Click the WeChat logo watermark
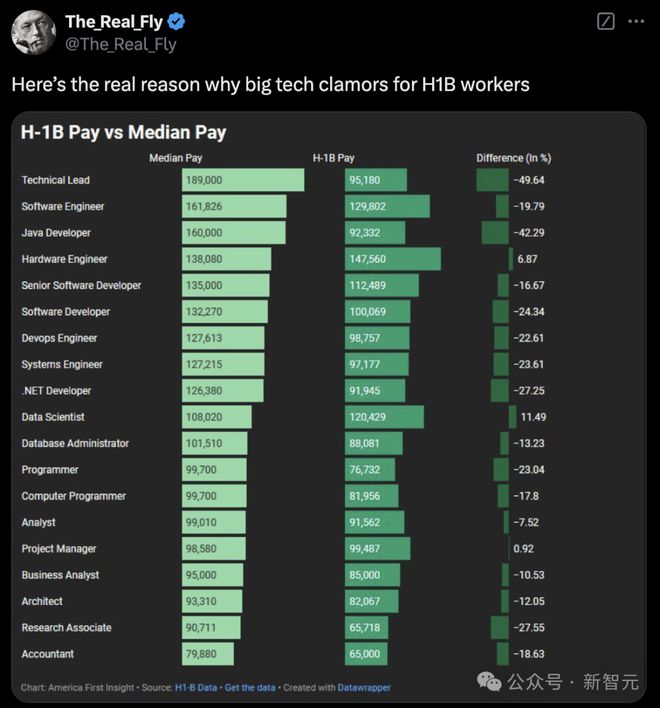Viewport: 660px width, 708px height. pyautogui.click(x=489, y=681)
